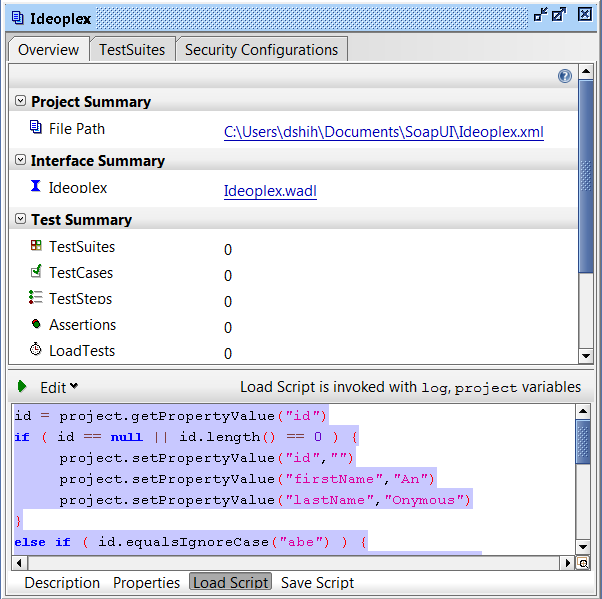Viewport: 602px width, 599px height.
Task: Click the TestCases checkmark icon
Action: point(36,271)
